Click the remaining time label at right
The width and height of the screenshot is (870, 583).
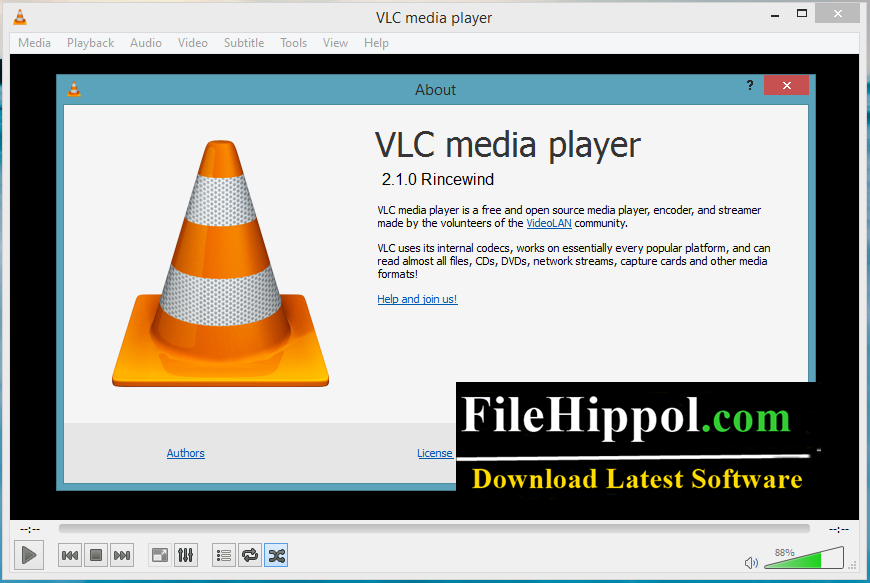(x=838, y=529)
